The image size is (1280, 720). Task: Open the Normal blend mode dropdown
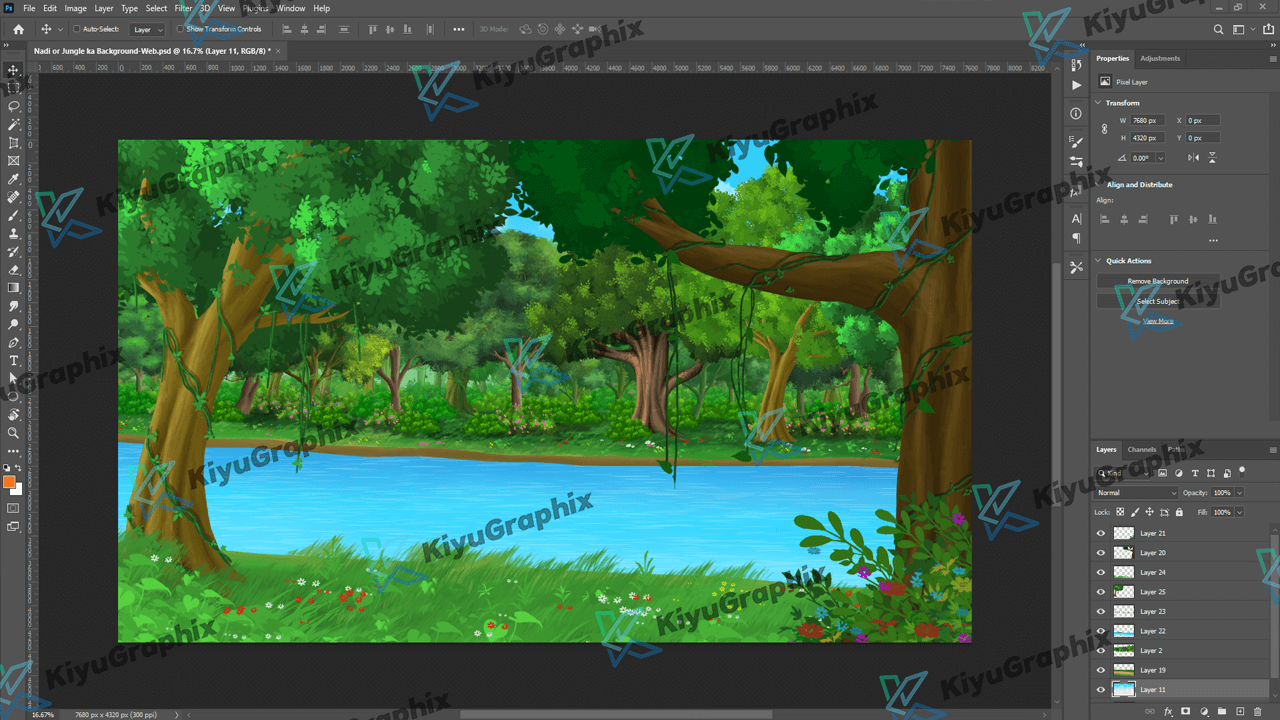pyautogui.click(x=1137, y=493)
